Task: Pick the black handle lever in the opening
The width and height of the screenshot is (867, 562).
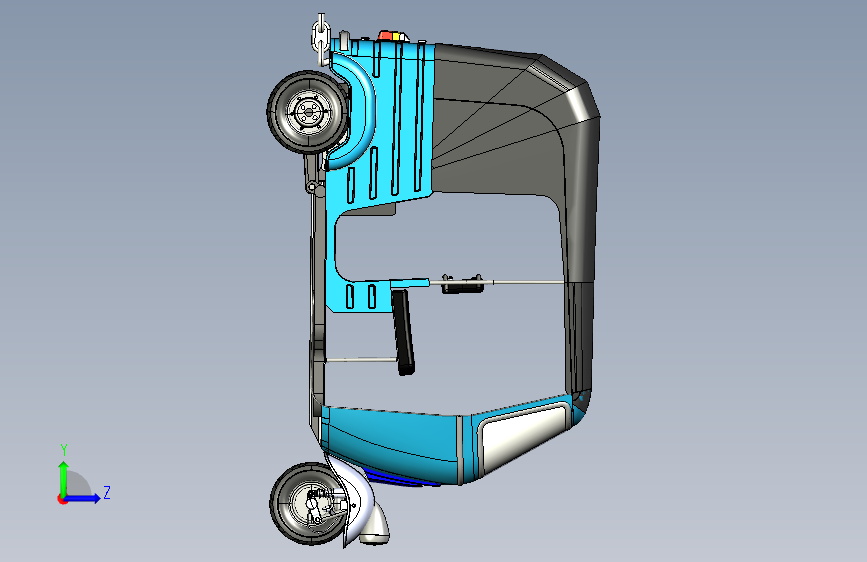Action: pyautogui.click(x=403, y=332)
